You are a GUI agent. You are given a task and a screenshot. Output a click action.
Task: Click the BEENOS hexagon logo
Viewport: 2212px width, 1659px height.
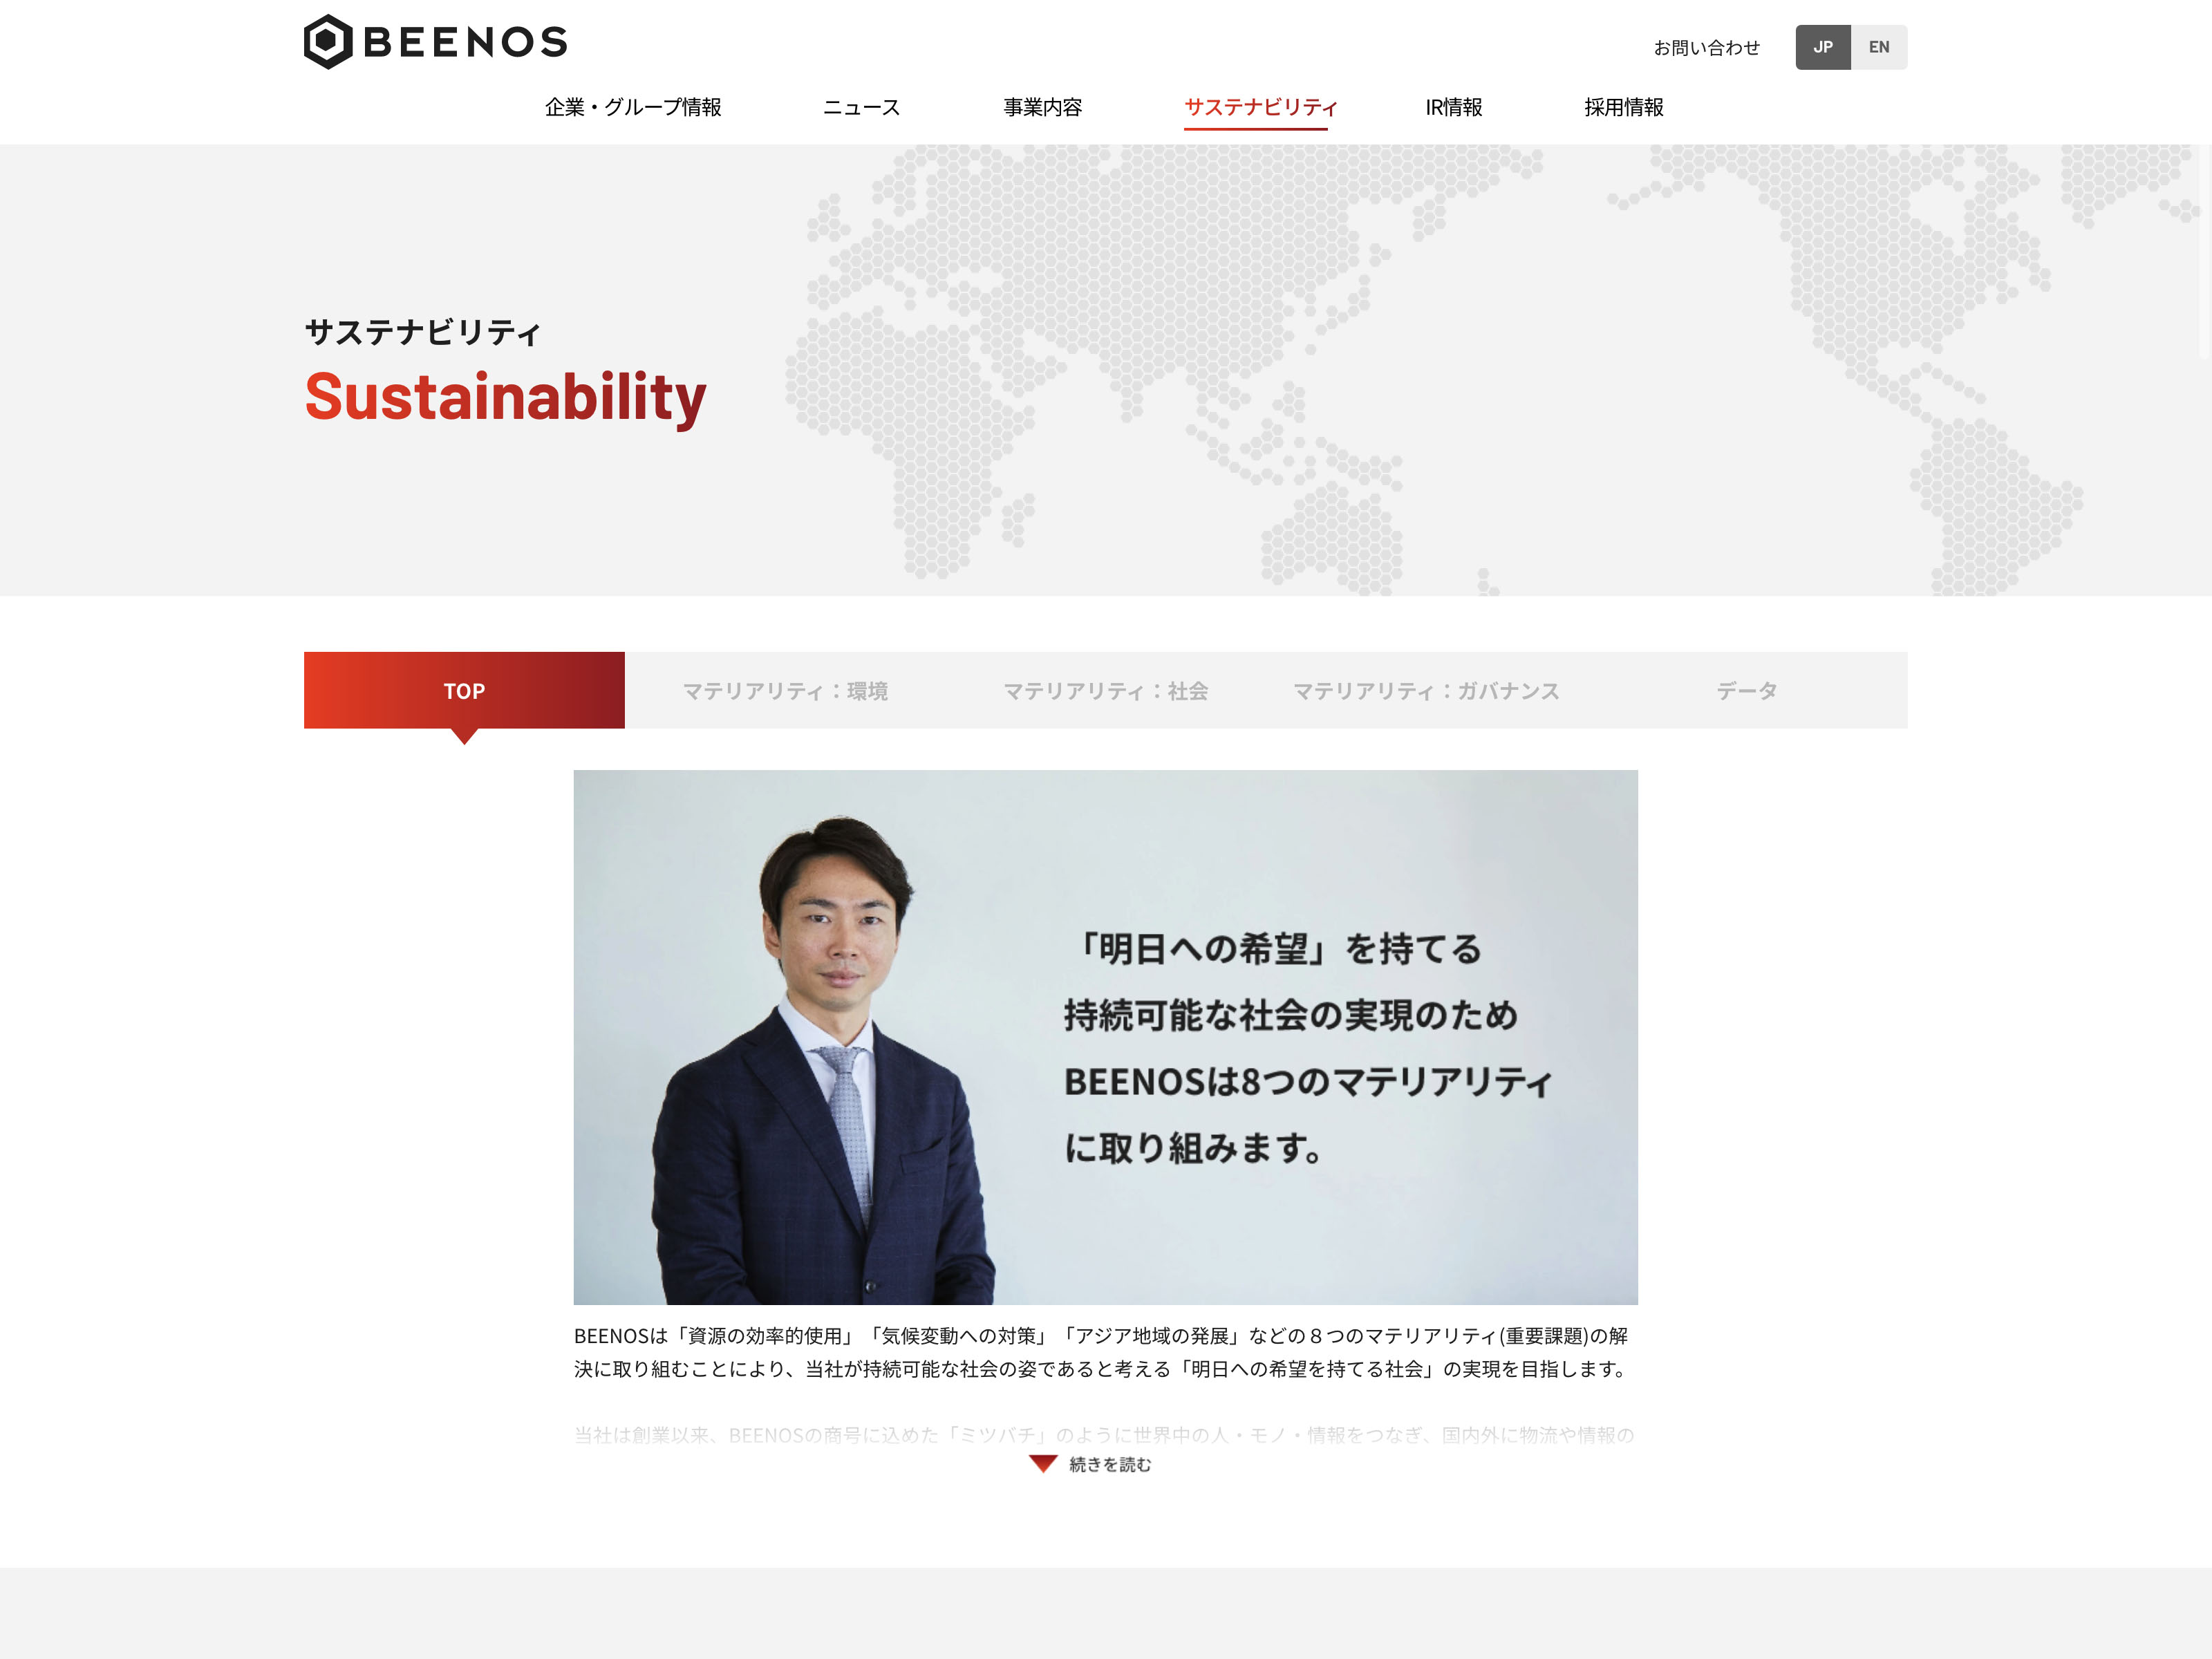[328, 42]
